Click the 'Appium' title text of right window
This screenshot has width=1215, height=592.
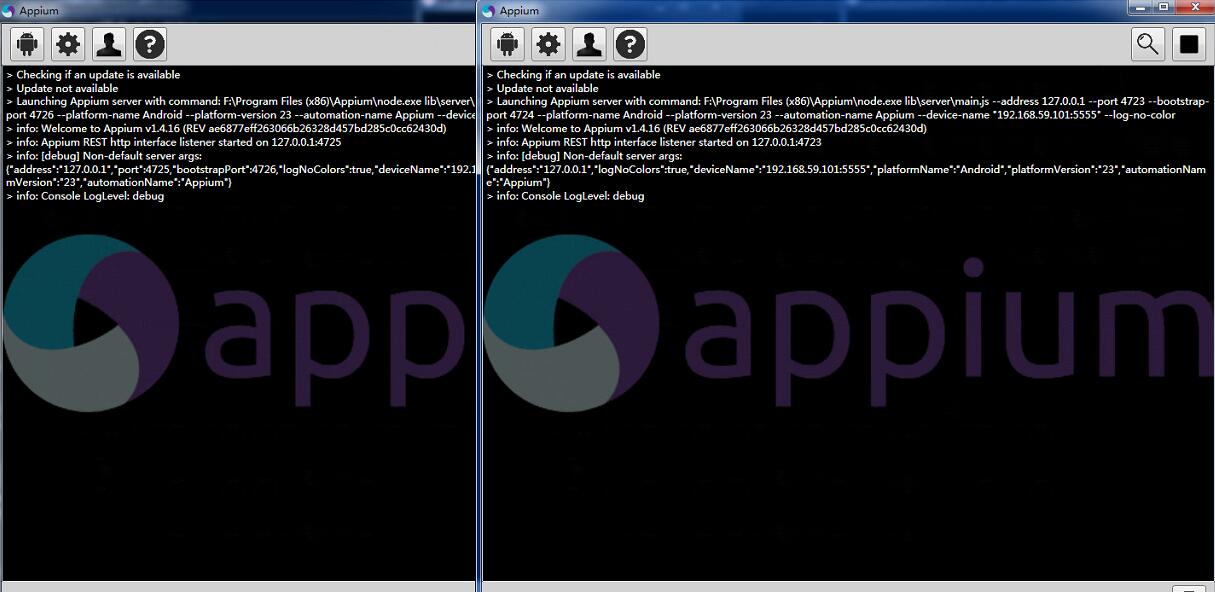pyautogui.click(x=519, y=11)
